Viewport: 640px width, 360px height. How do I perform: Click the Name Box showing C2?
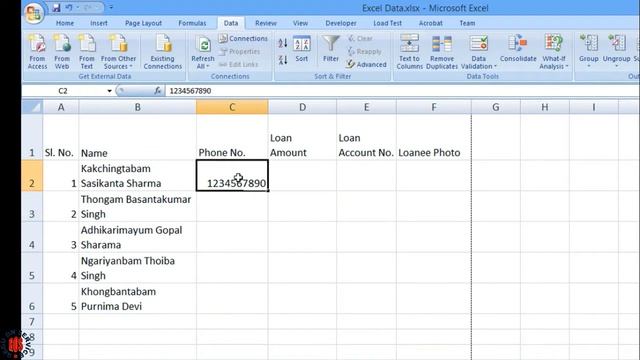click(63, 91)
